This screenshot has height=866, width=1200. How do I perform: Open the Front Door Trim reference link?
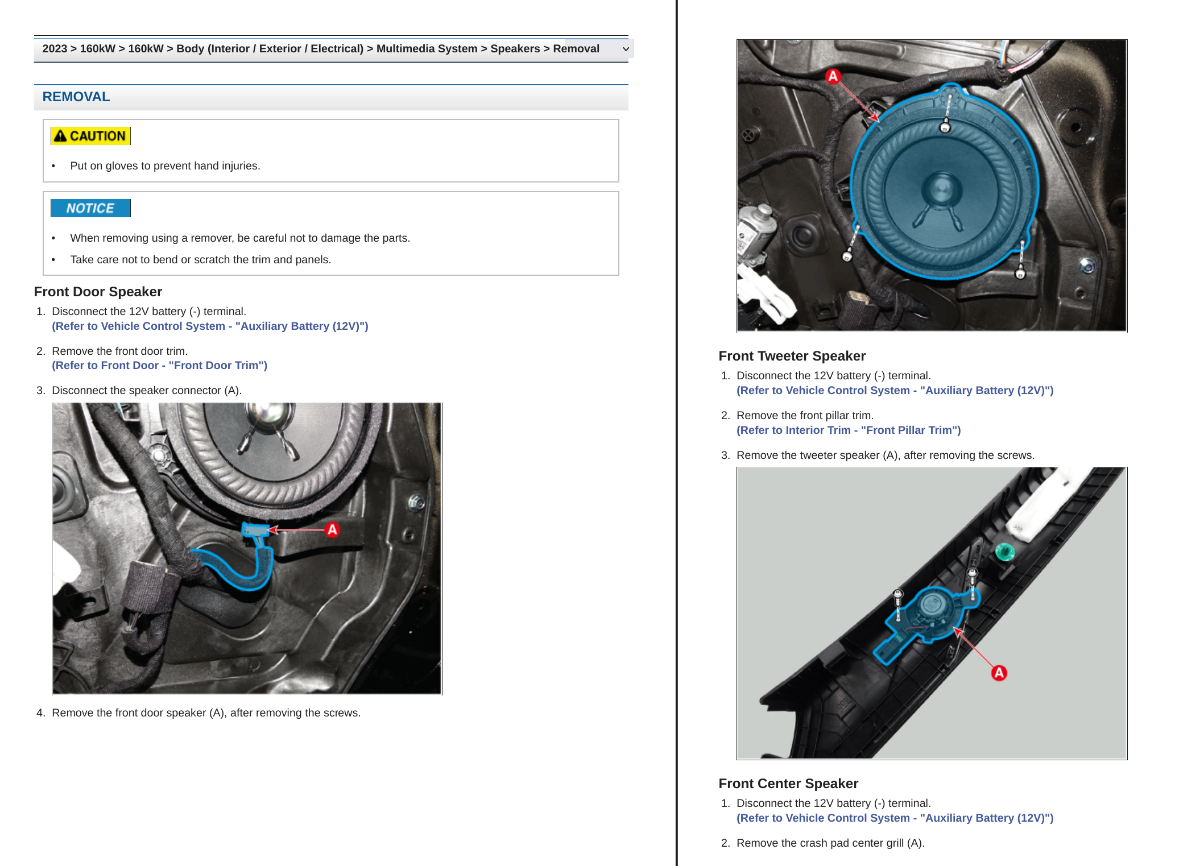point(160,365)
